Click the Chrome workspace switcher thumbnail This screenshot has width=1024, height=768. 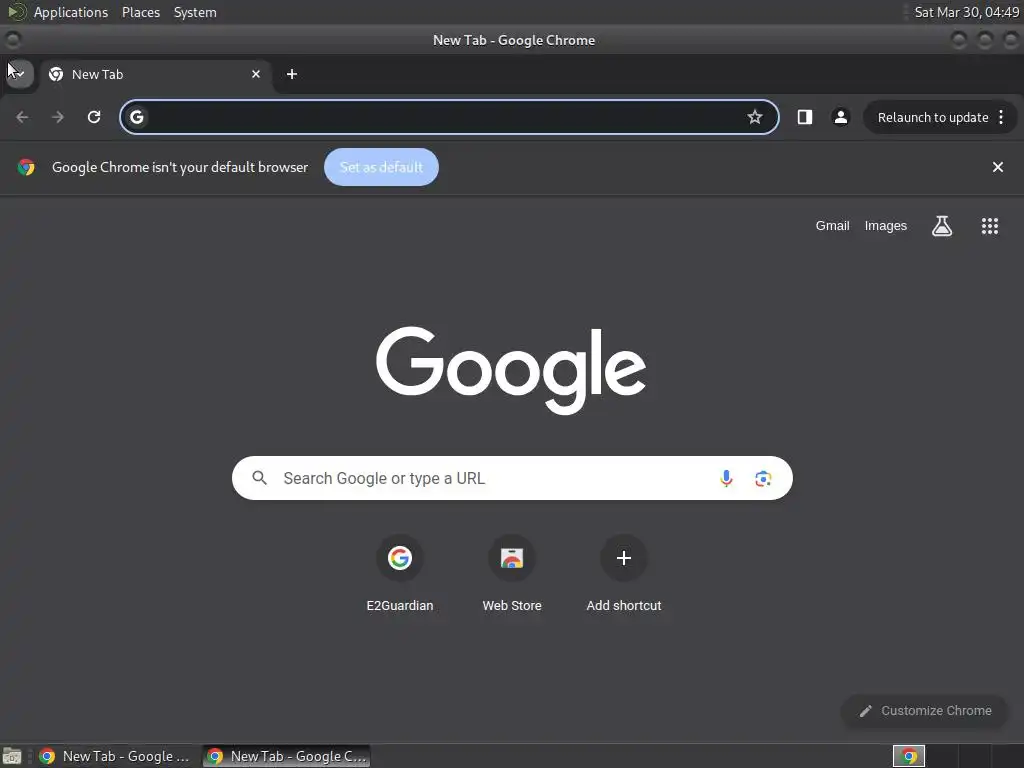[908, 756]
